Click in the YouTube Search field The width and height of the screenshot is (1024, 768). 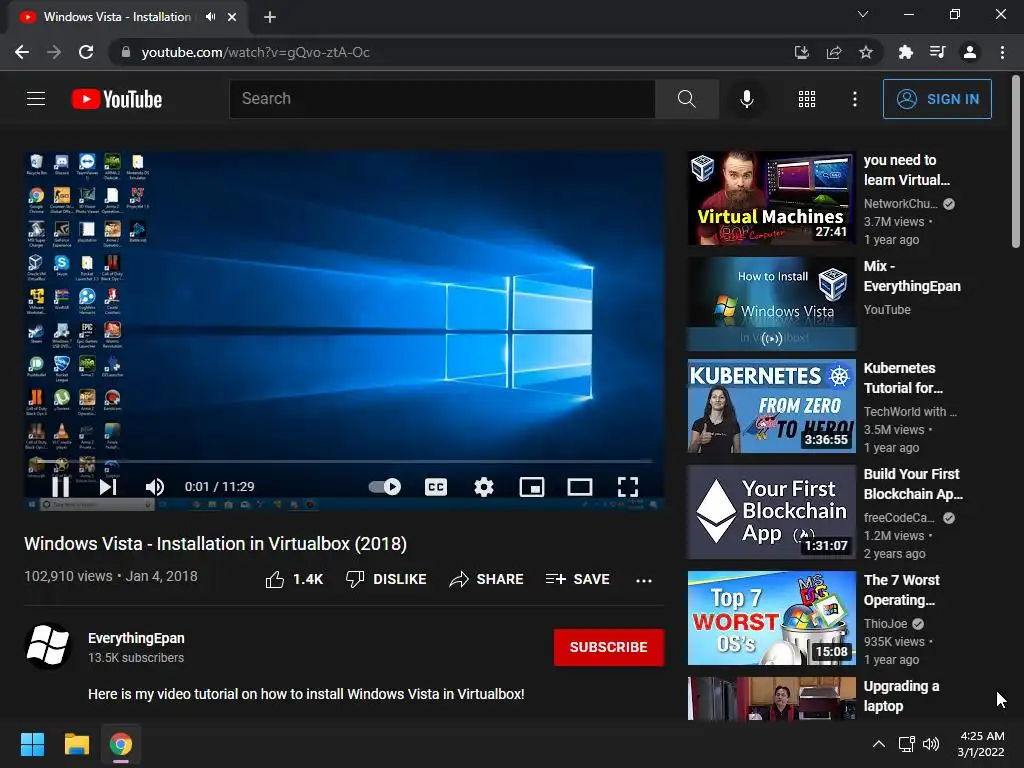coord(442,99)
